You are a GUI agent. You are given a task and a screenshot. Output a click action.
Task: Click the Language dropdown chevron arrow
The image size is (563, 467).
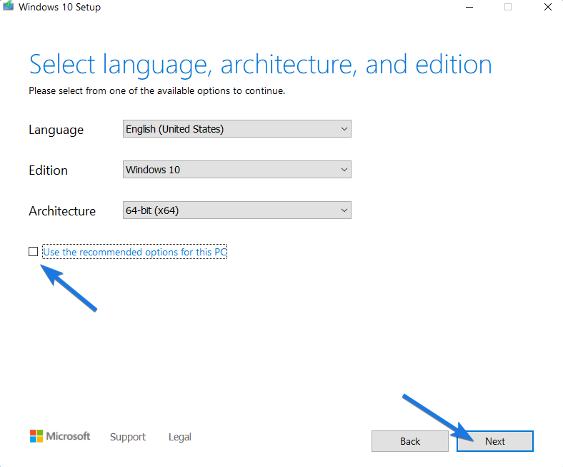[344, 129]
